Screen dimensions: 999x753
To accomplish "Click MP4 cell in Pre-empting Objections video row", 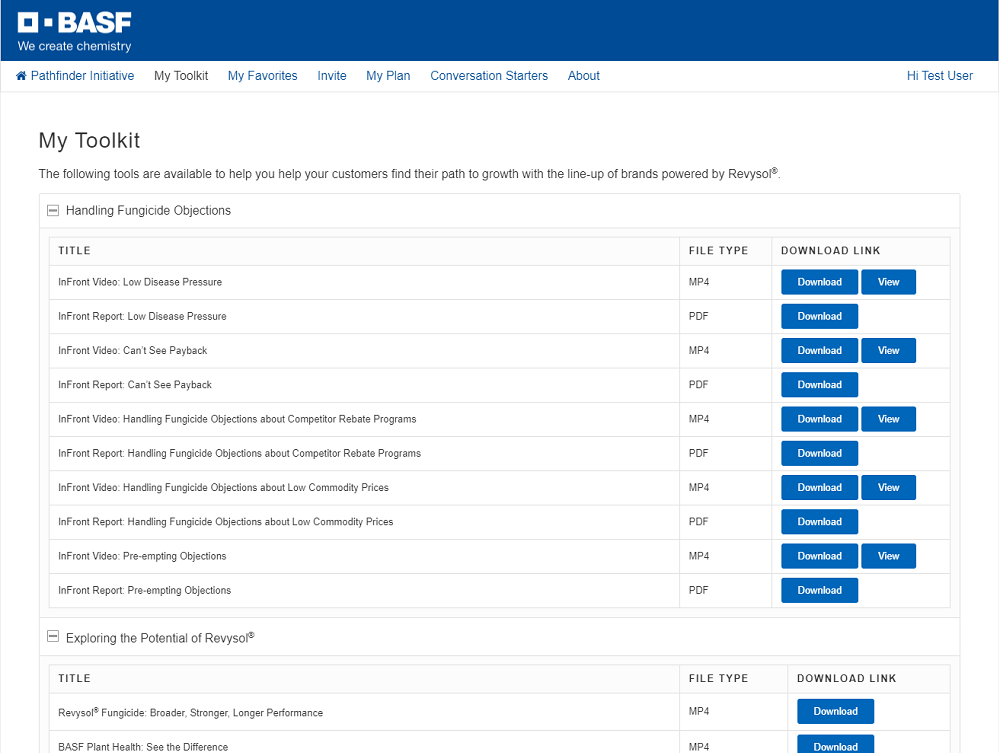I will click(x=699, y=556).
